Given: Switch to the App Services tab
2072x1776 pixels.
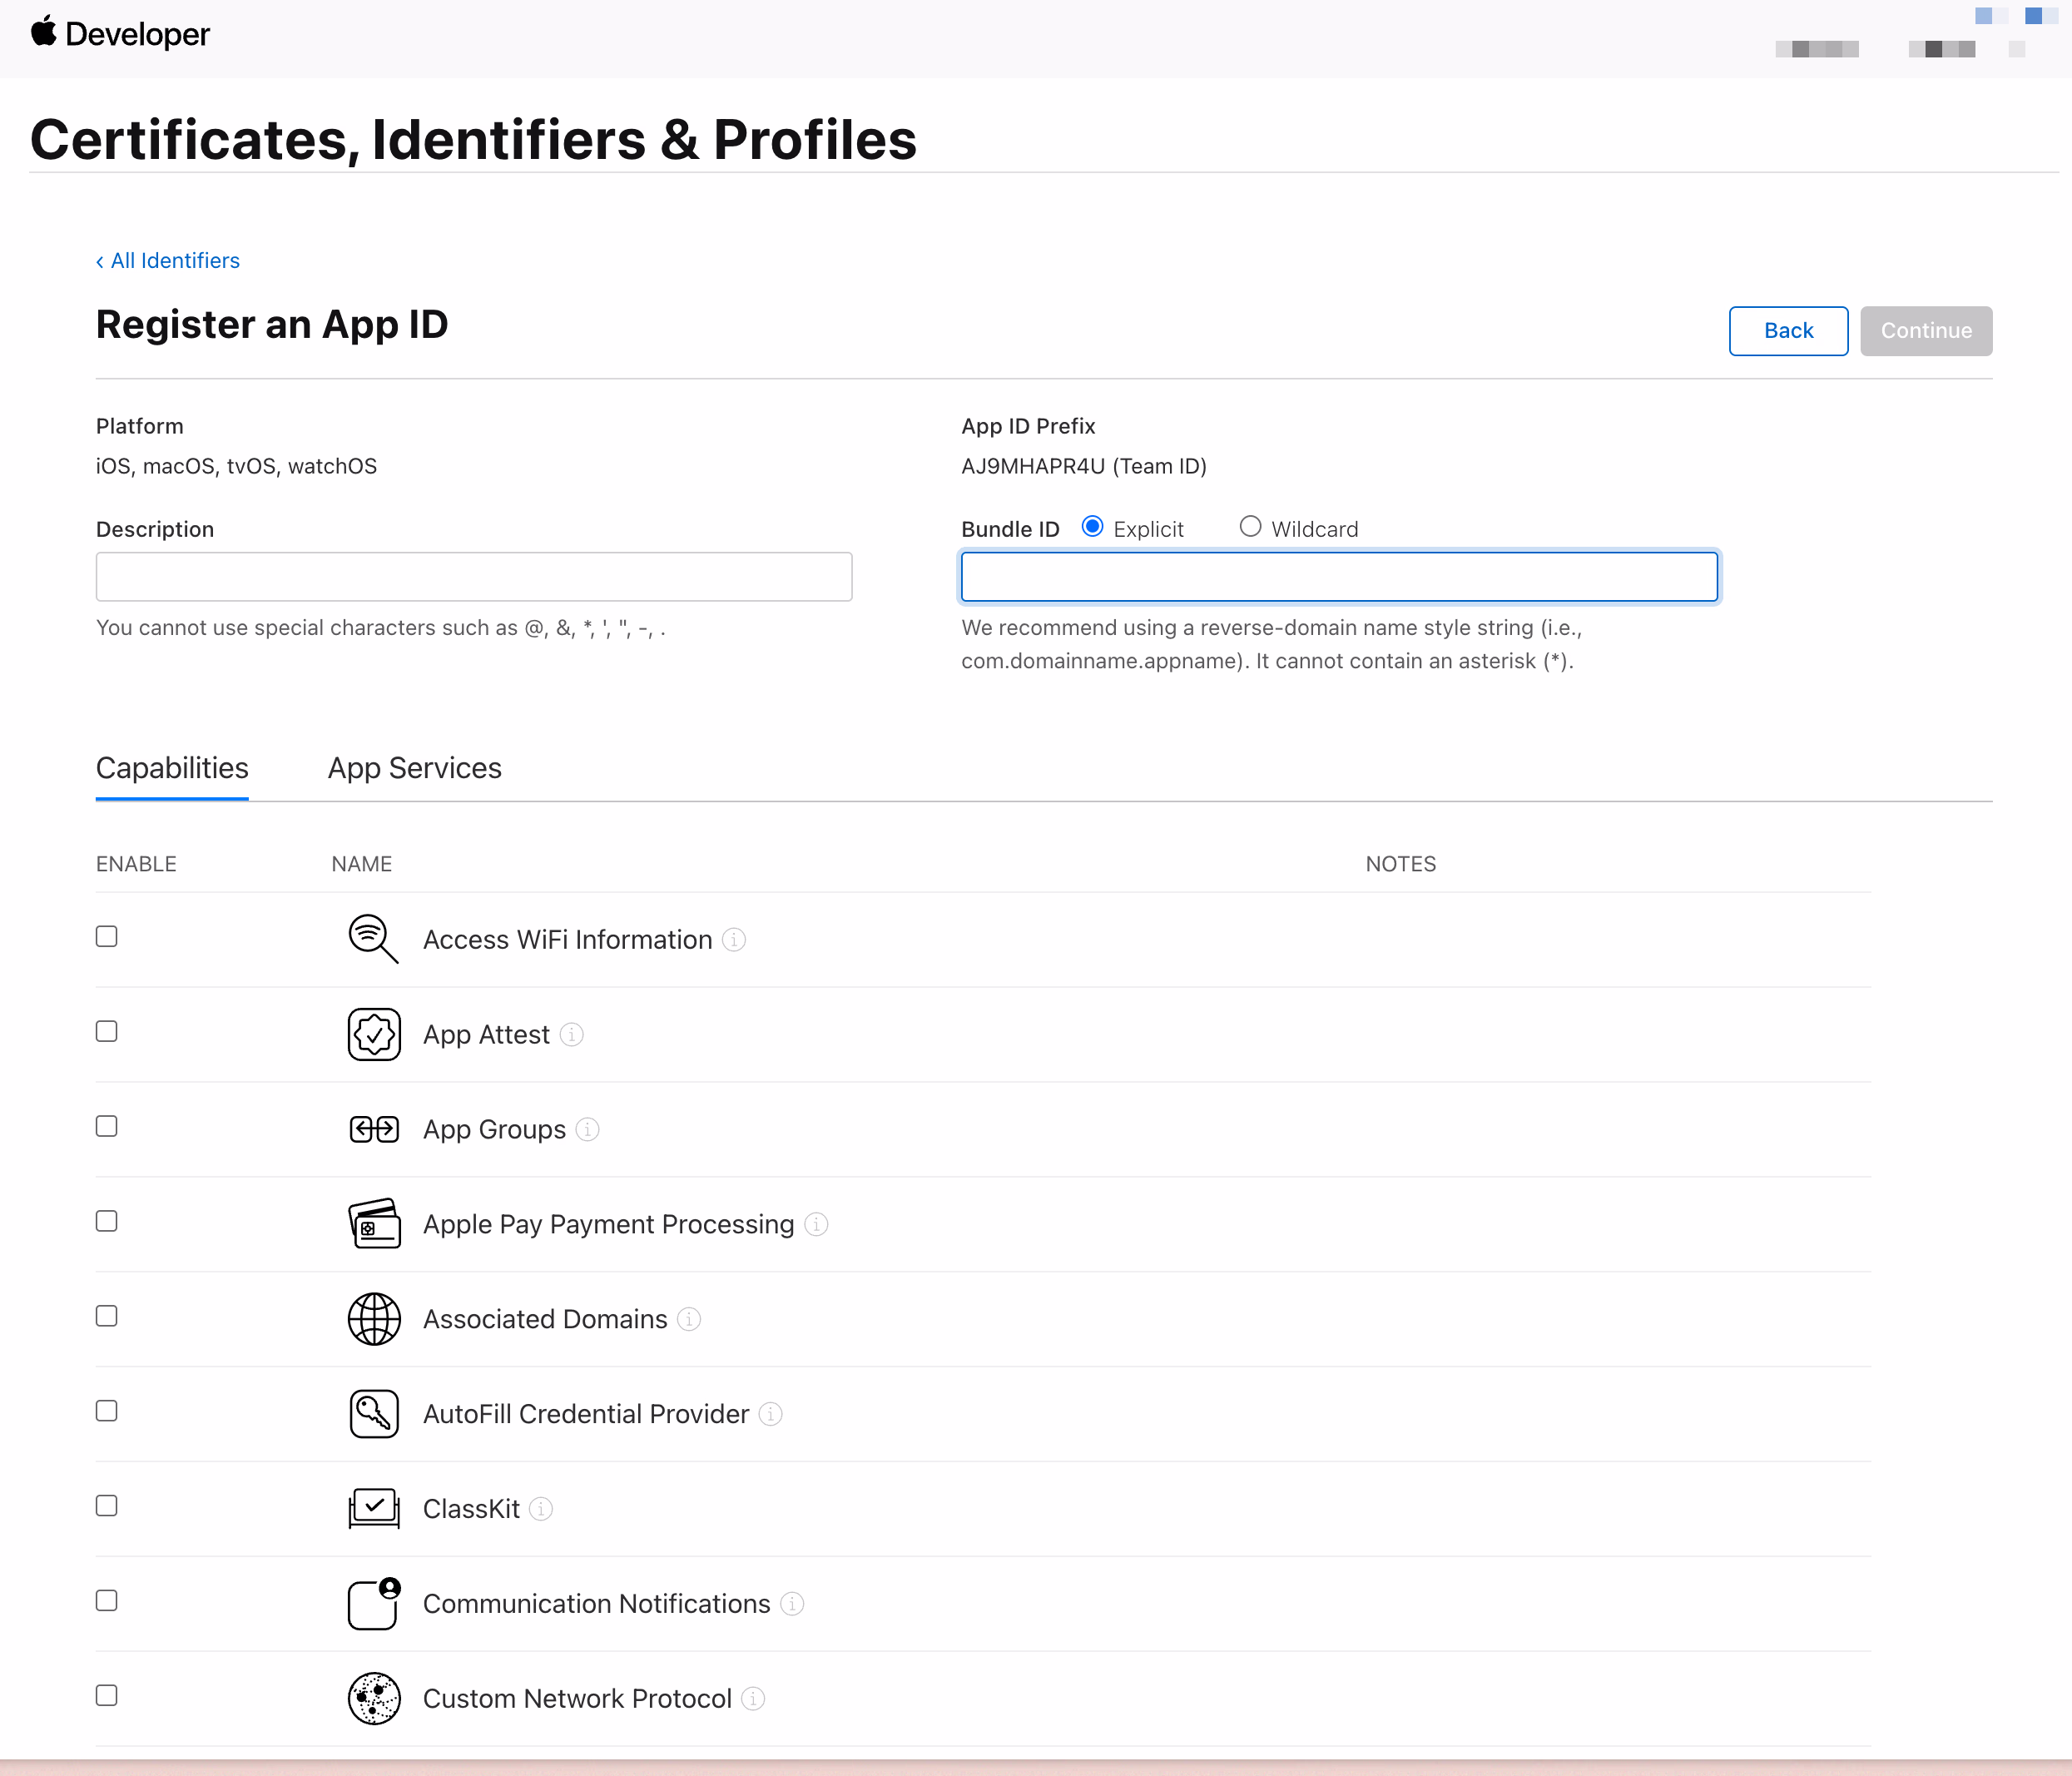Looking at the screenshot, I should 414,768.
